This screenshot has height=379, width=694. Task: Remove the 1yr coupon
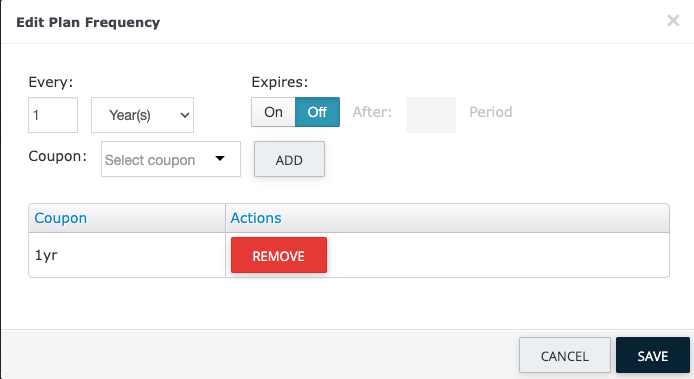pos(279,255)
